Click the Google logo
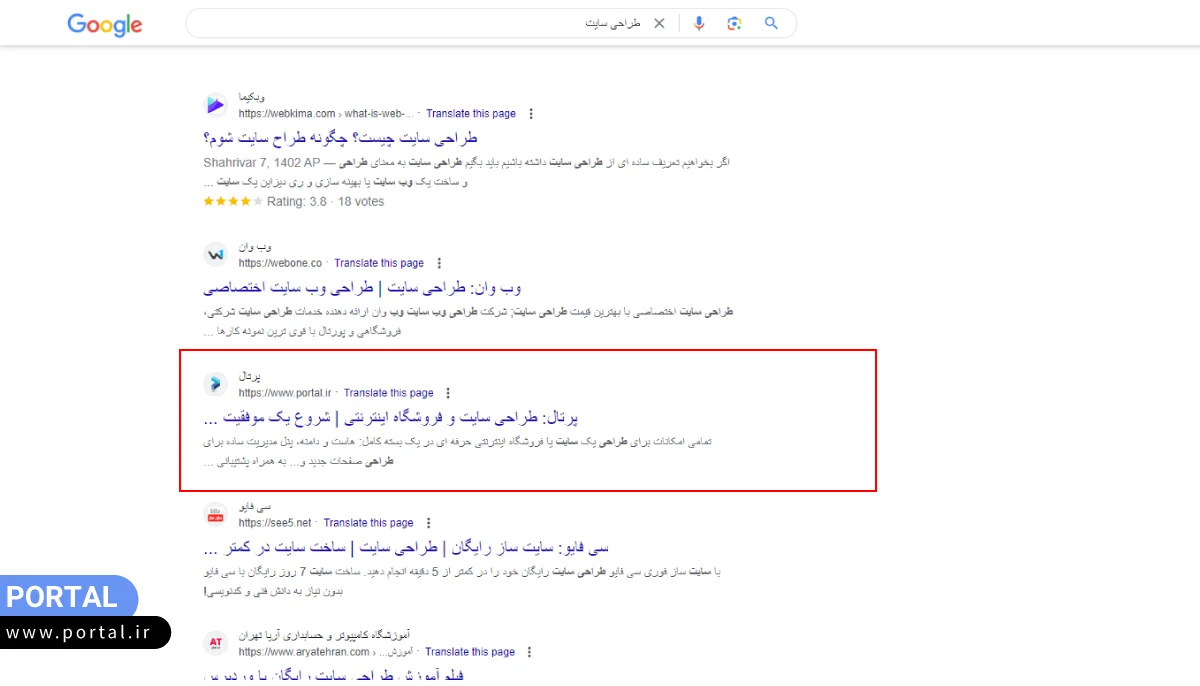 pyautogui.click(x=104, y=25)
